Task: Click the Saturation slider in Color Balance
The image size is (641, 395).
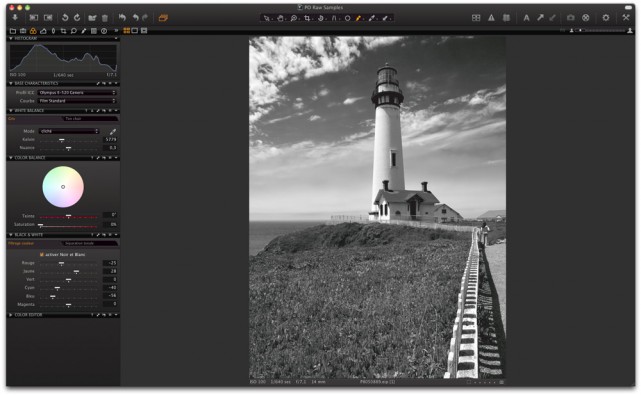Action: click(x=68, y=225)
